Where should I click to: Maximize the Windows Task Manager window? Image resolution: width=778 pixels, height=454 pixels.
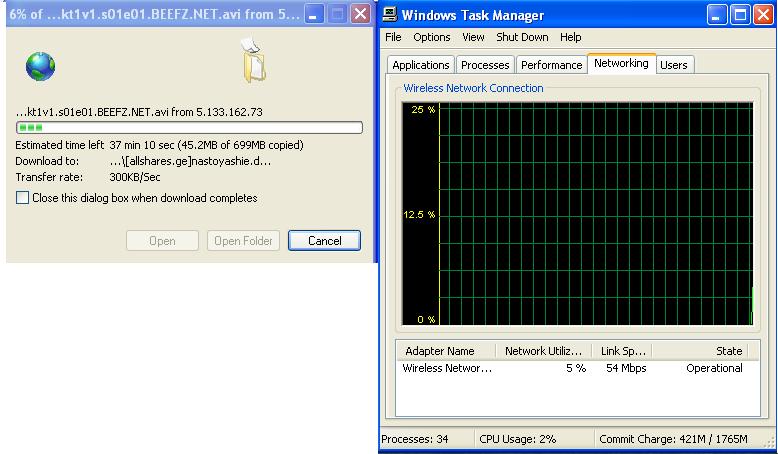740,15
